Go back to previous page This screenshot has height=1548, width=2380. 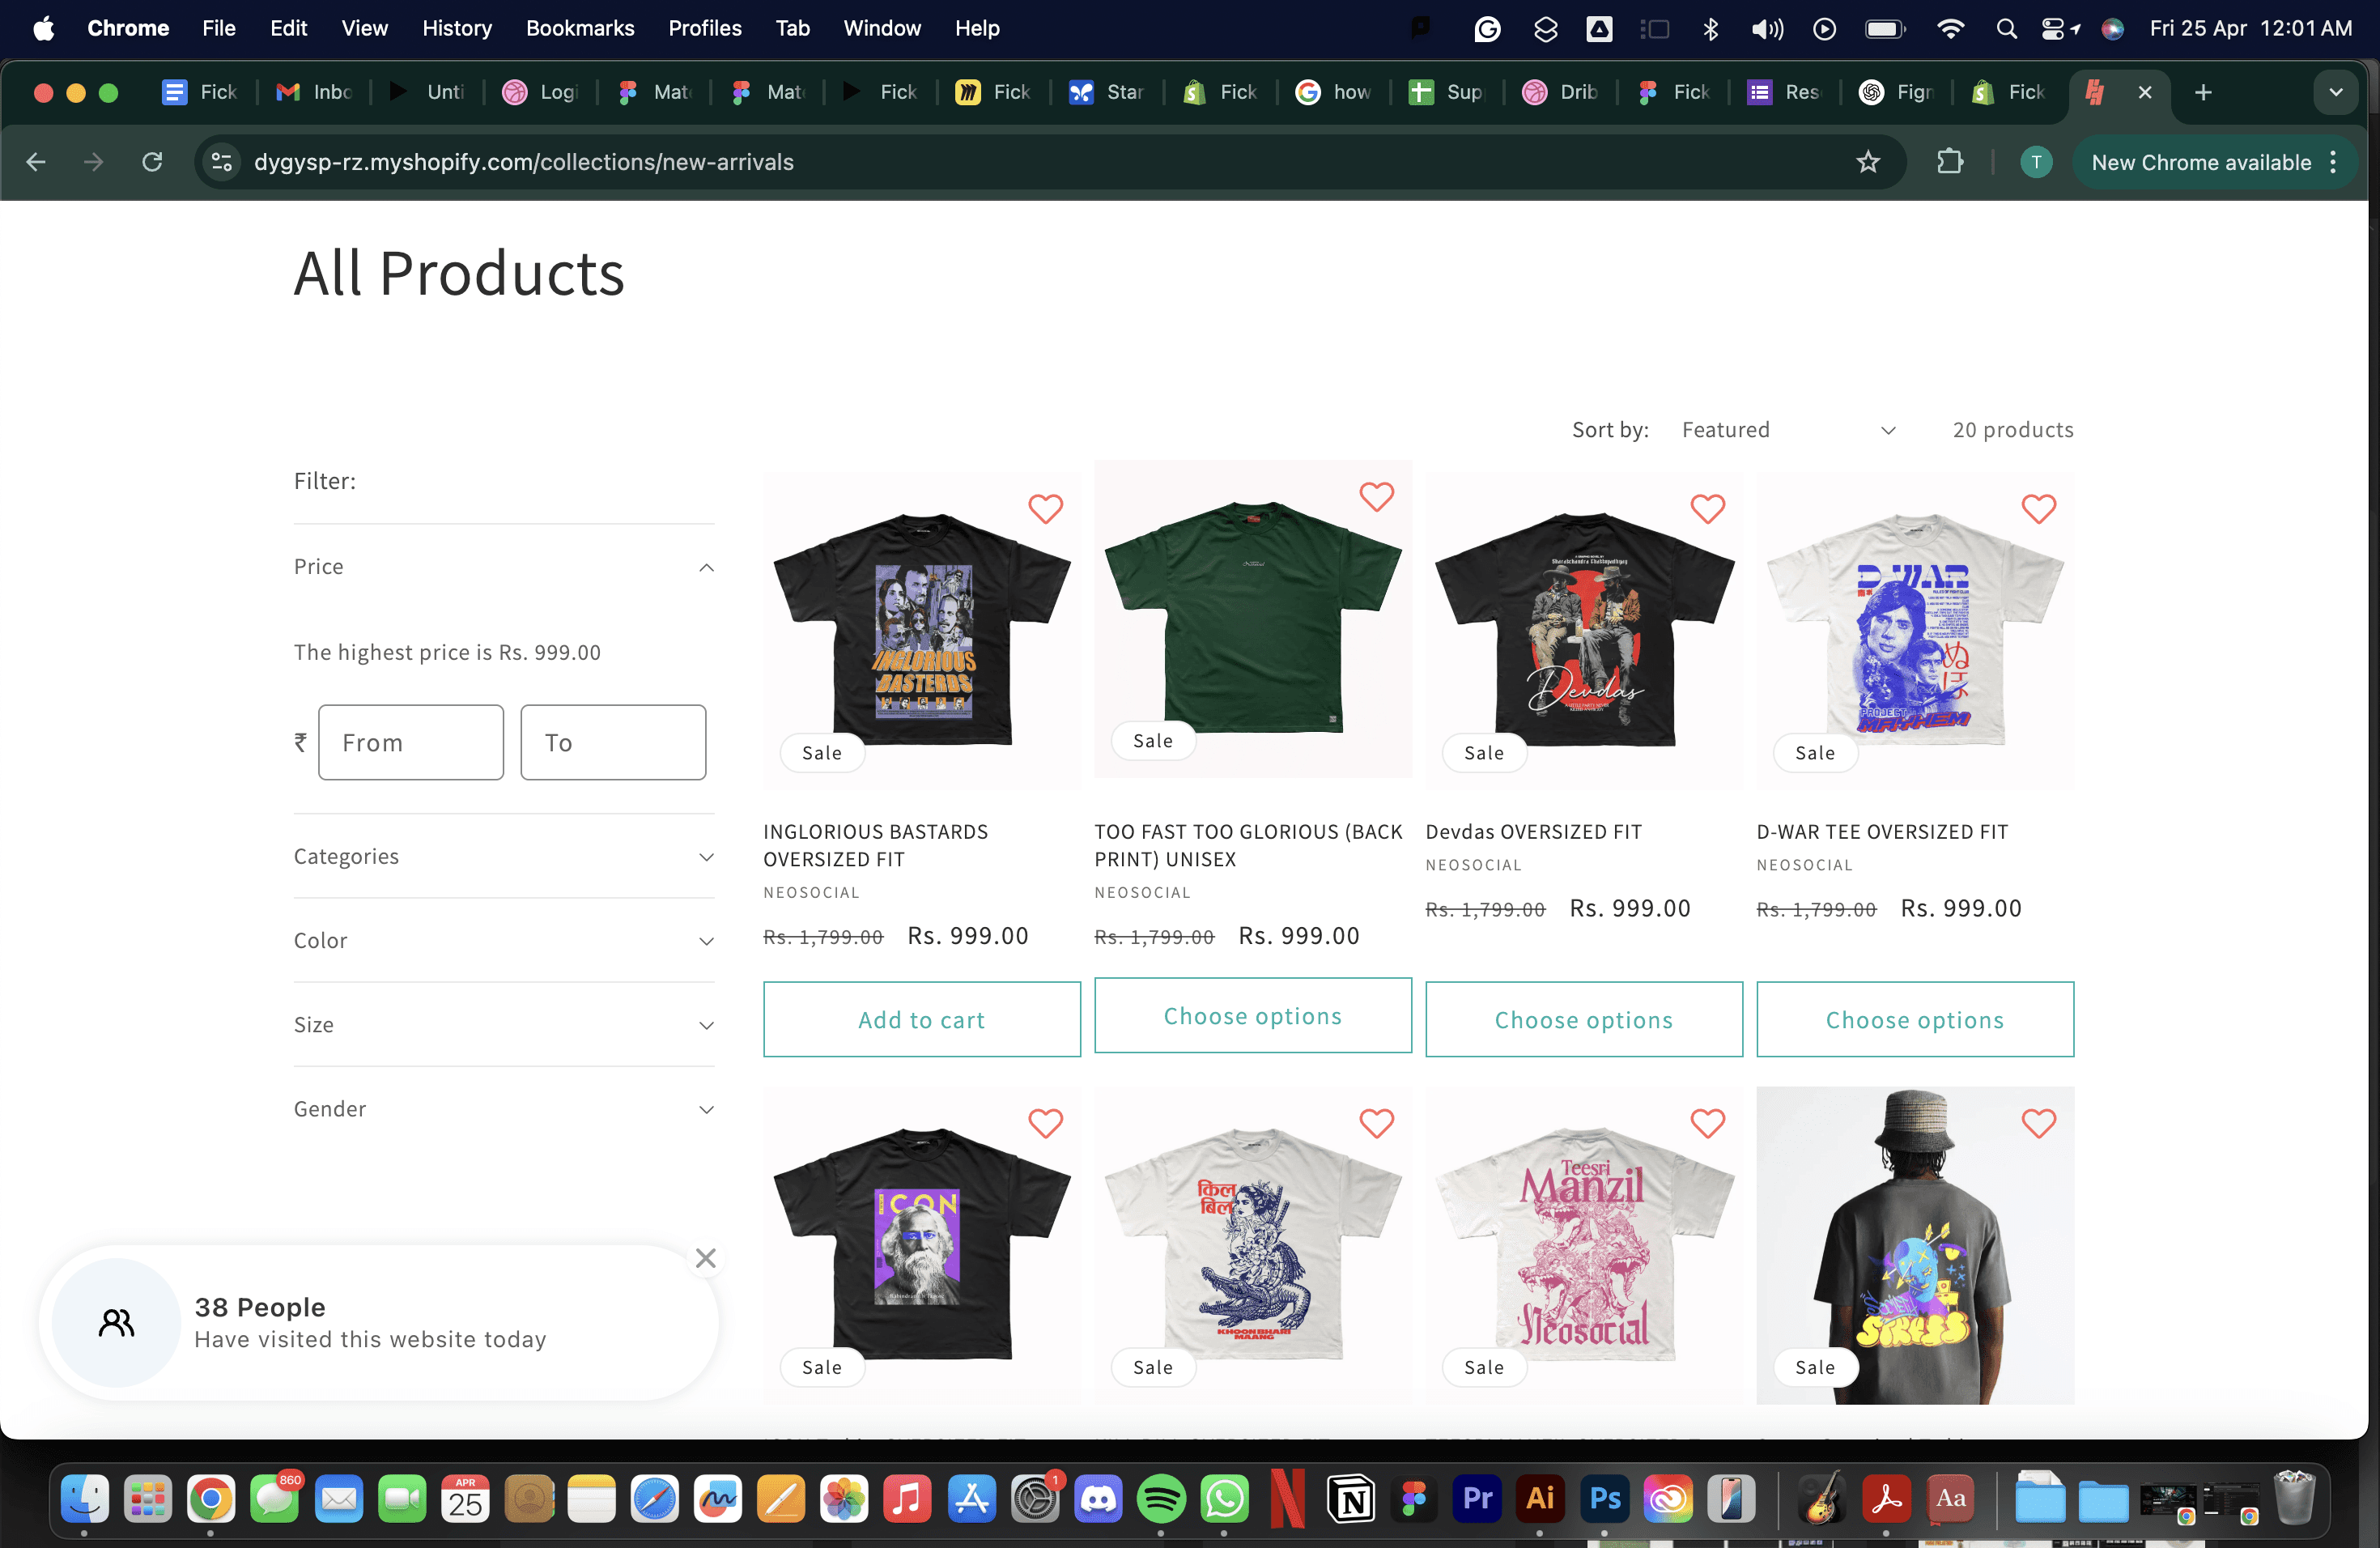36,162
